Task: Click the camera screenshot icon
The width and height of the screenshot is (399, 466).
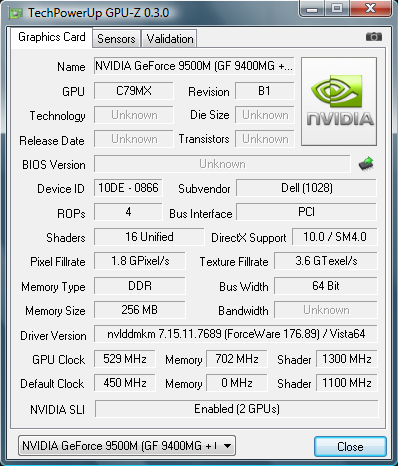Action: tap(374, 36)
